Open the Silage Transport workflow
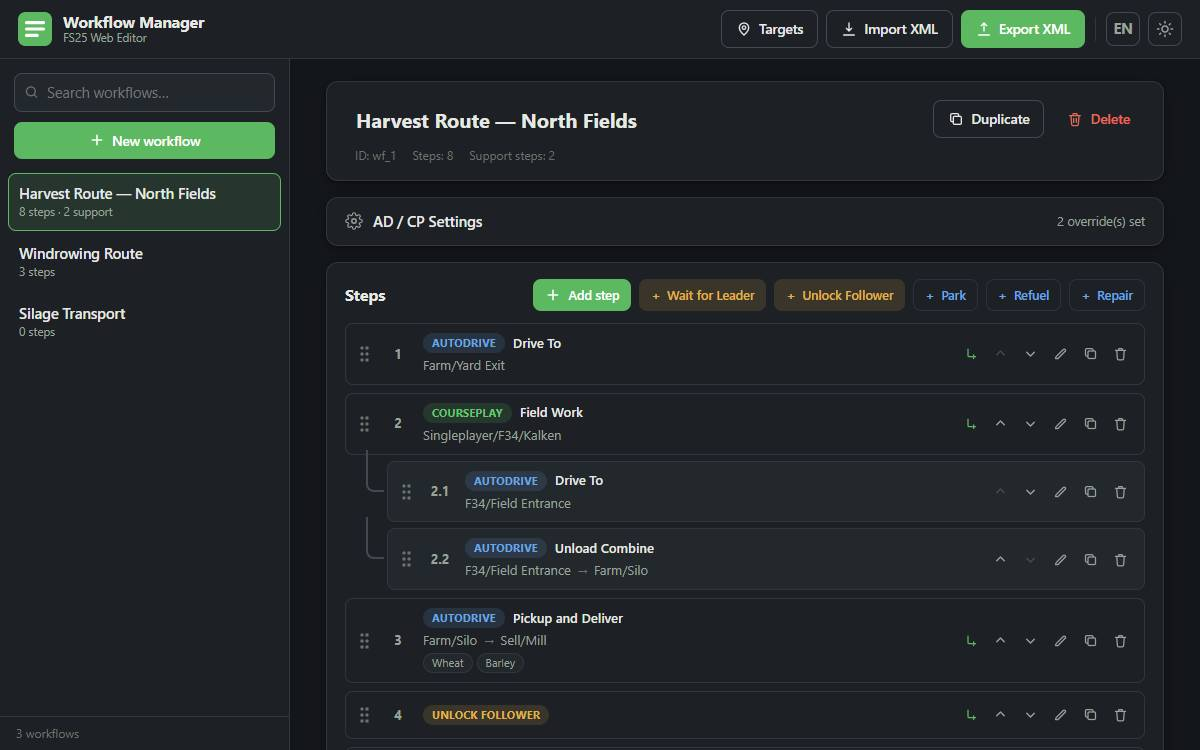The width and height of the screenshot is (1200, 750). tap(144, 322)
